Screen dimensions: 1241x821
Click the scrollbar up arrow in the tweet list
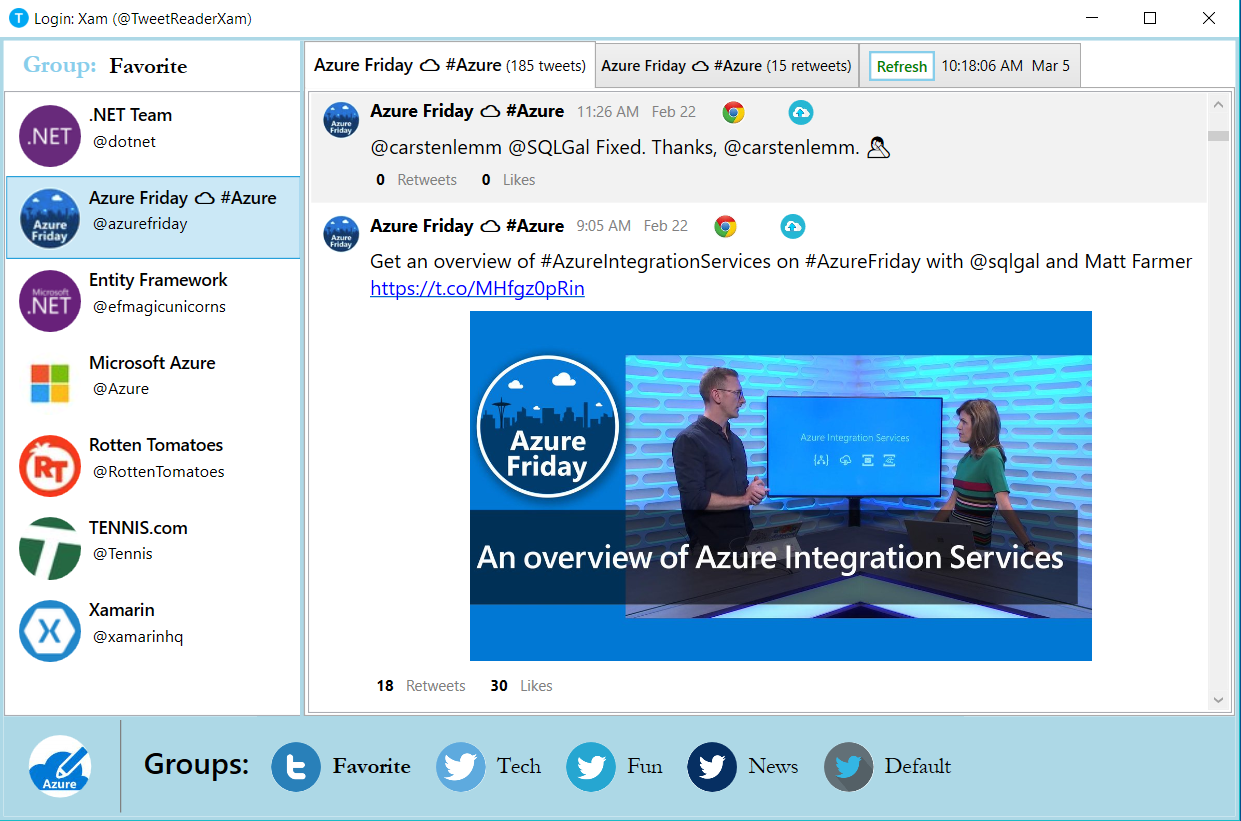pos(1218,104)
